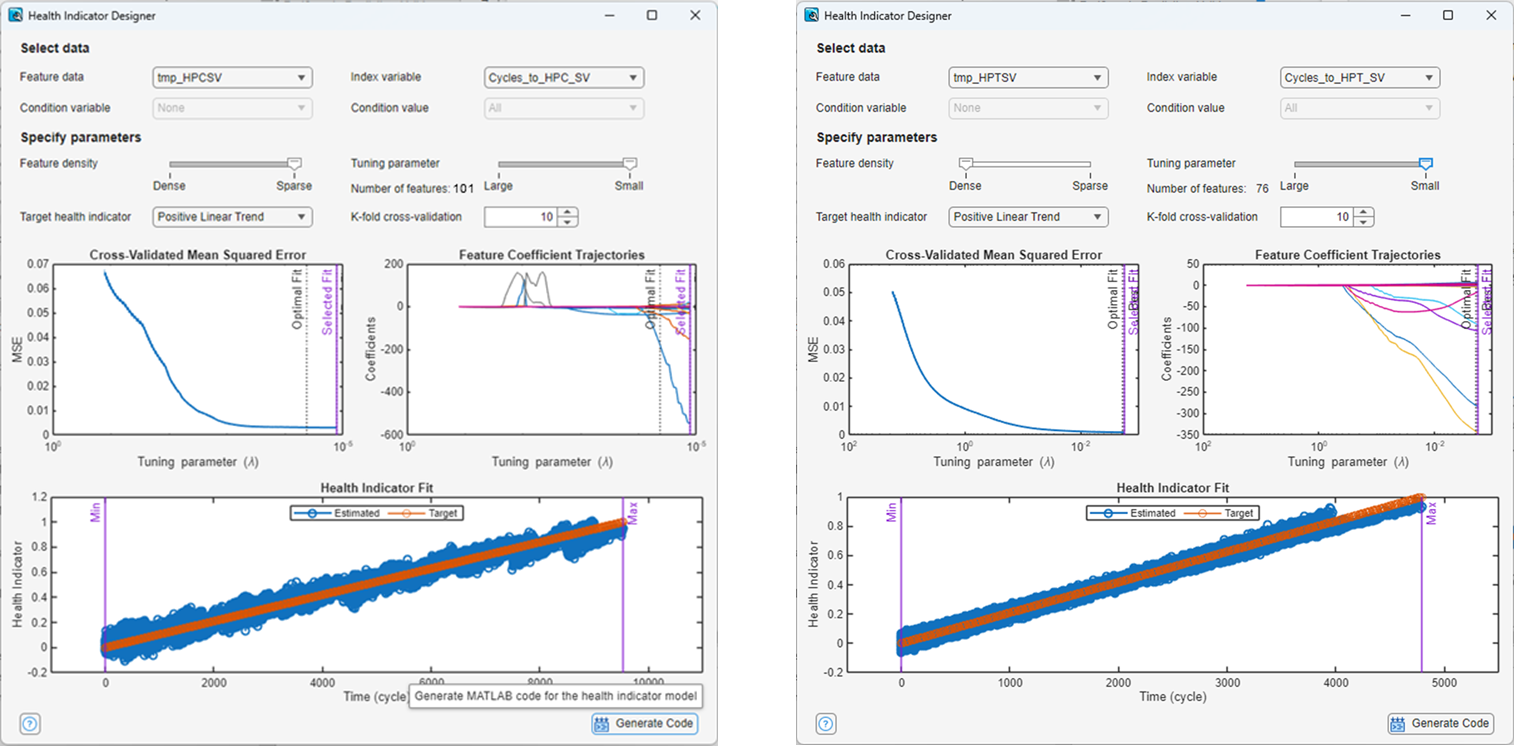Click Generate Code button in left window

644,724
